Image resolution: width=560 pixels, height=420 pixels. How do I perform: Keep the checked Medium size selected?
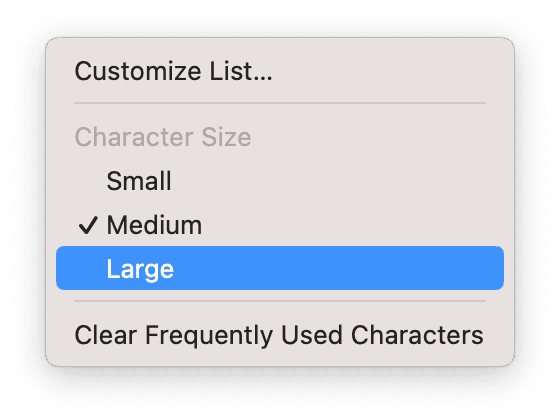(280, 225)
